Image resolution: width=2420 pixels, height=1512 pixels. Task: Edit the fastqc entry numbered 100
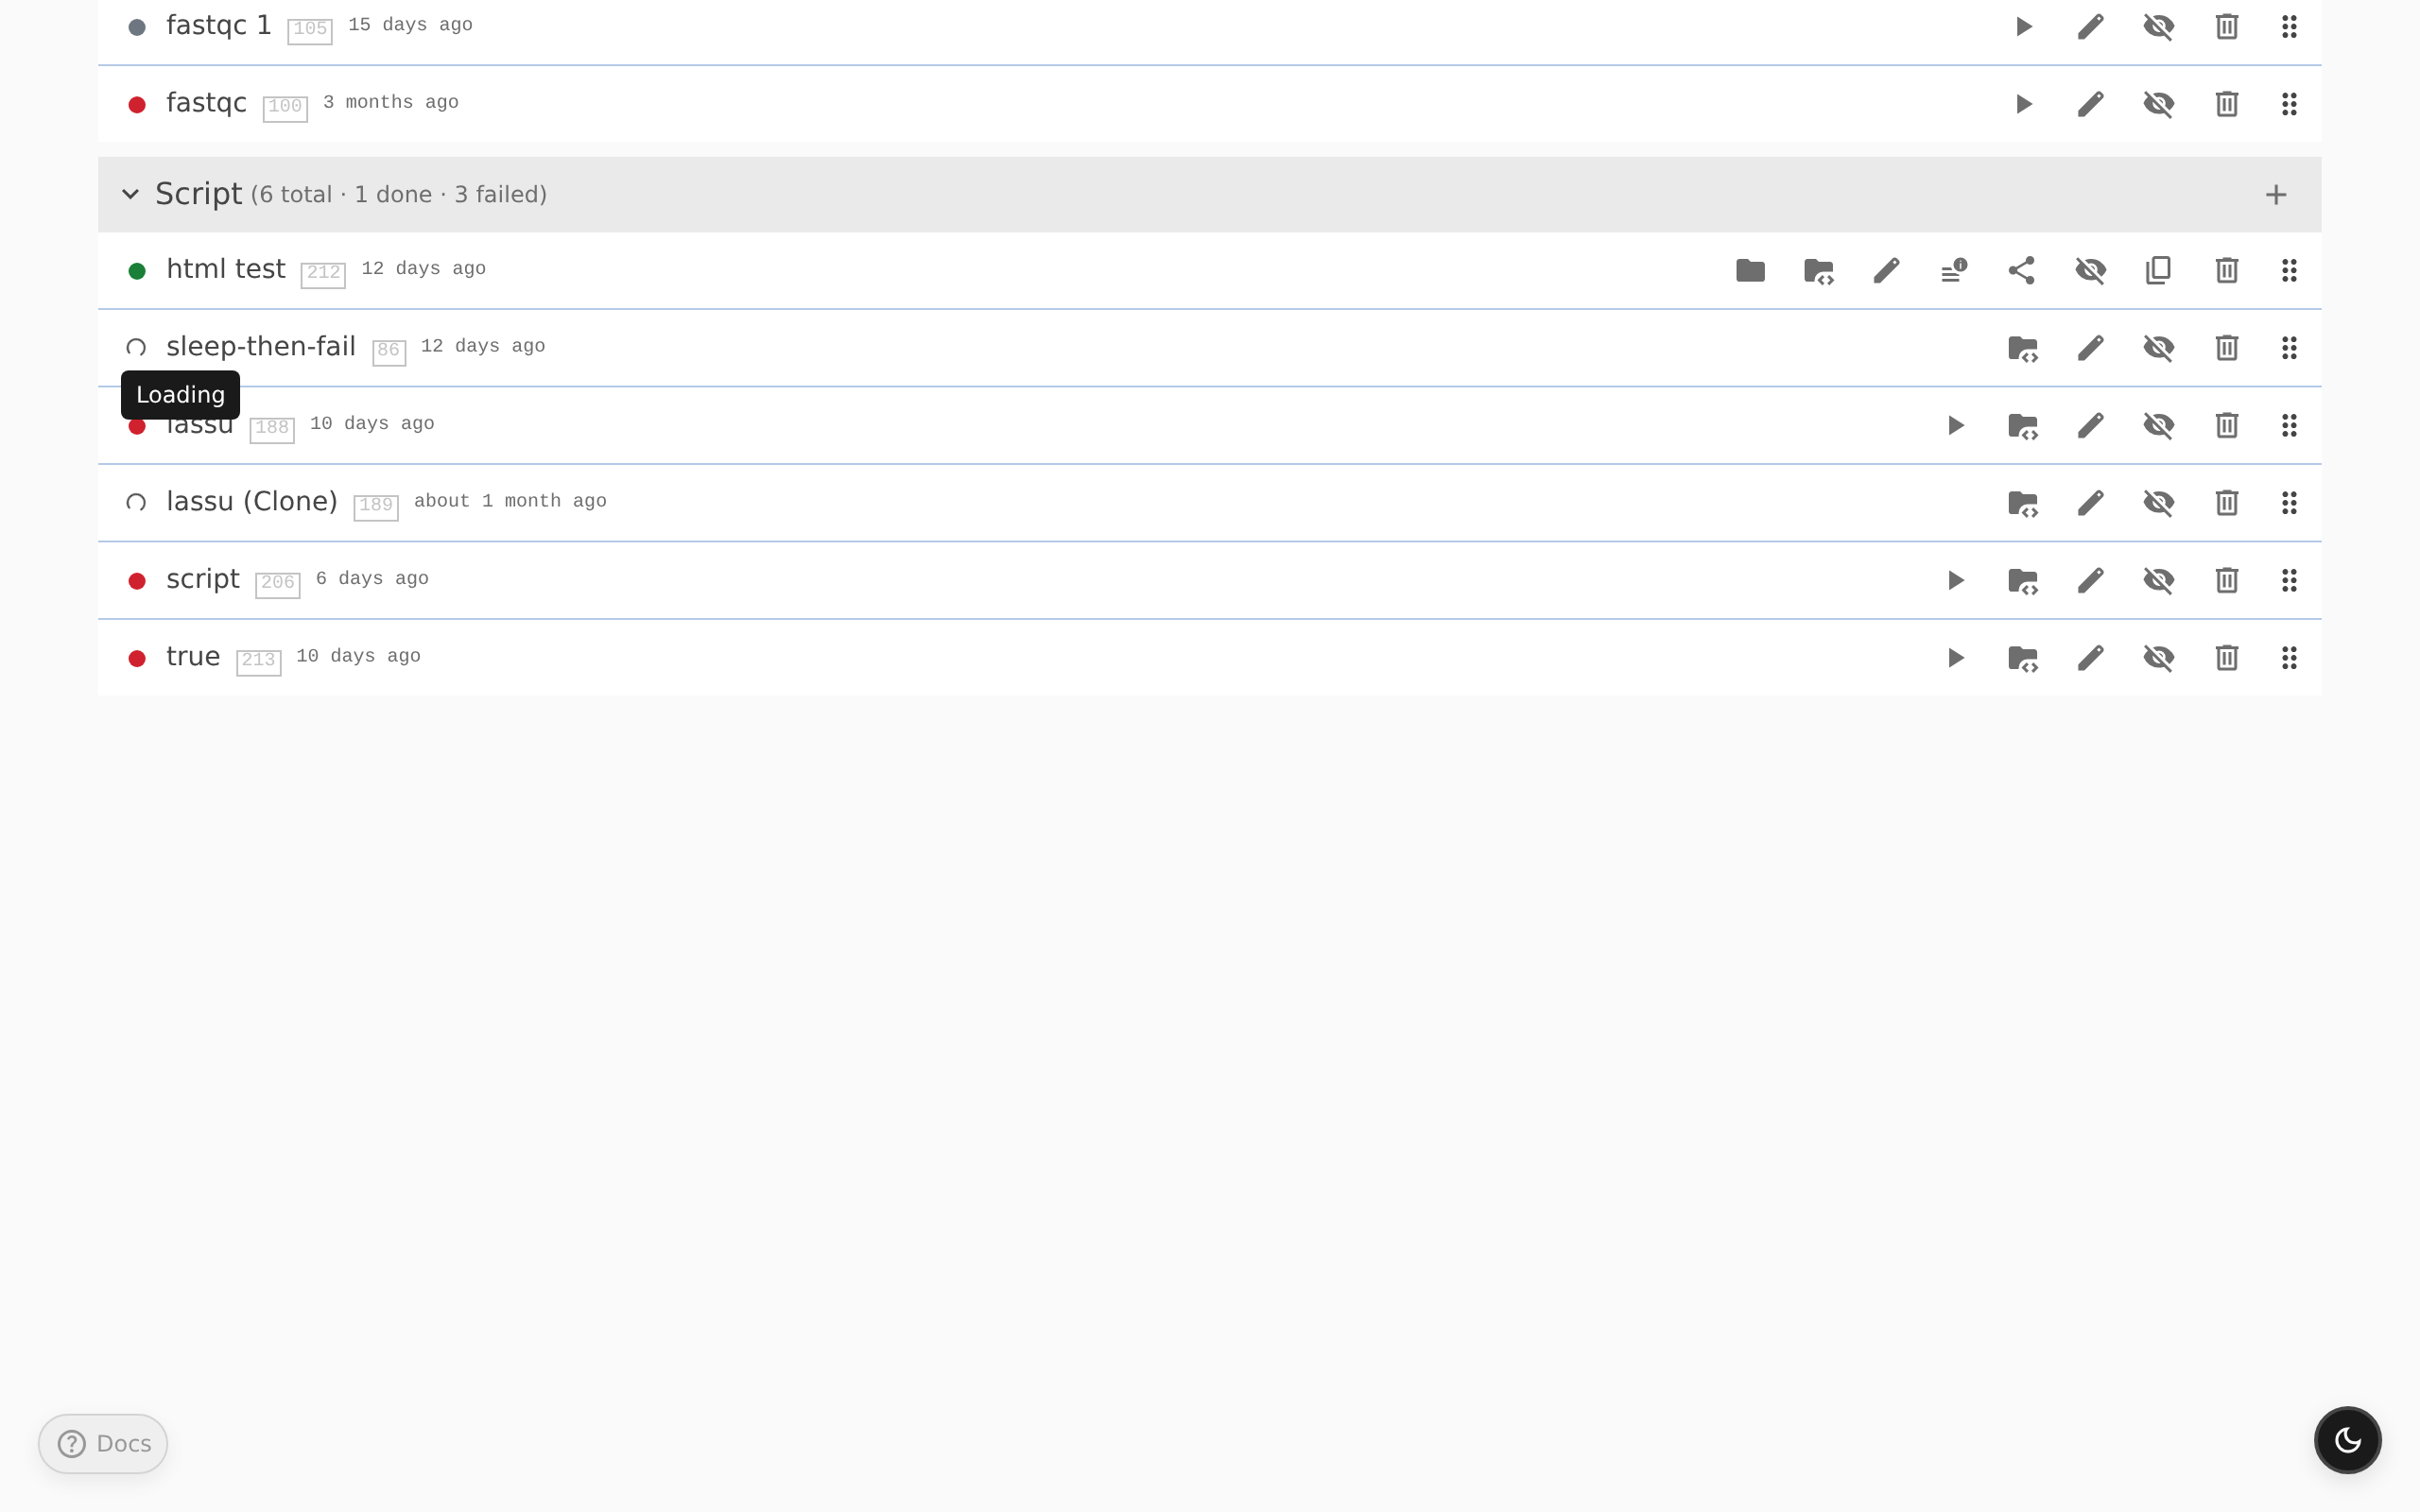pyautogui.click(x=2091, y=104)
